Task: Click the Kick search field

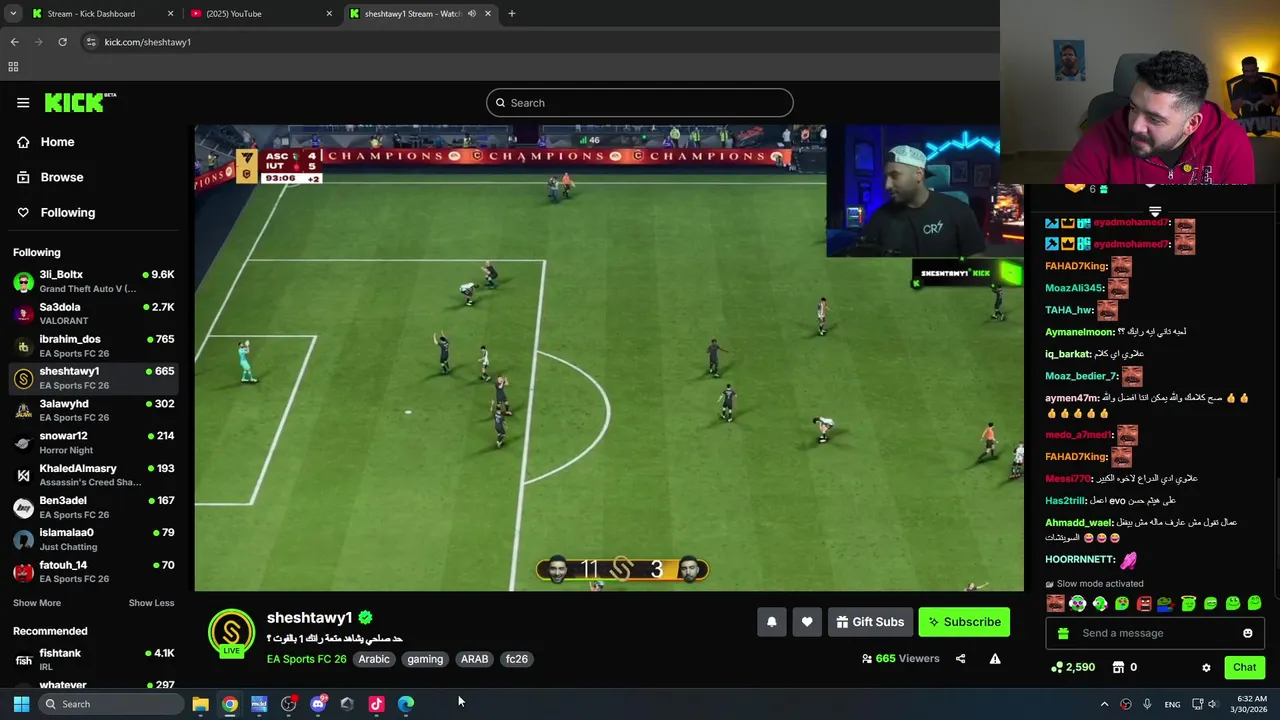Action: tap(640, 103)
